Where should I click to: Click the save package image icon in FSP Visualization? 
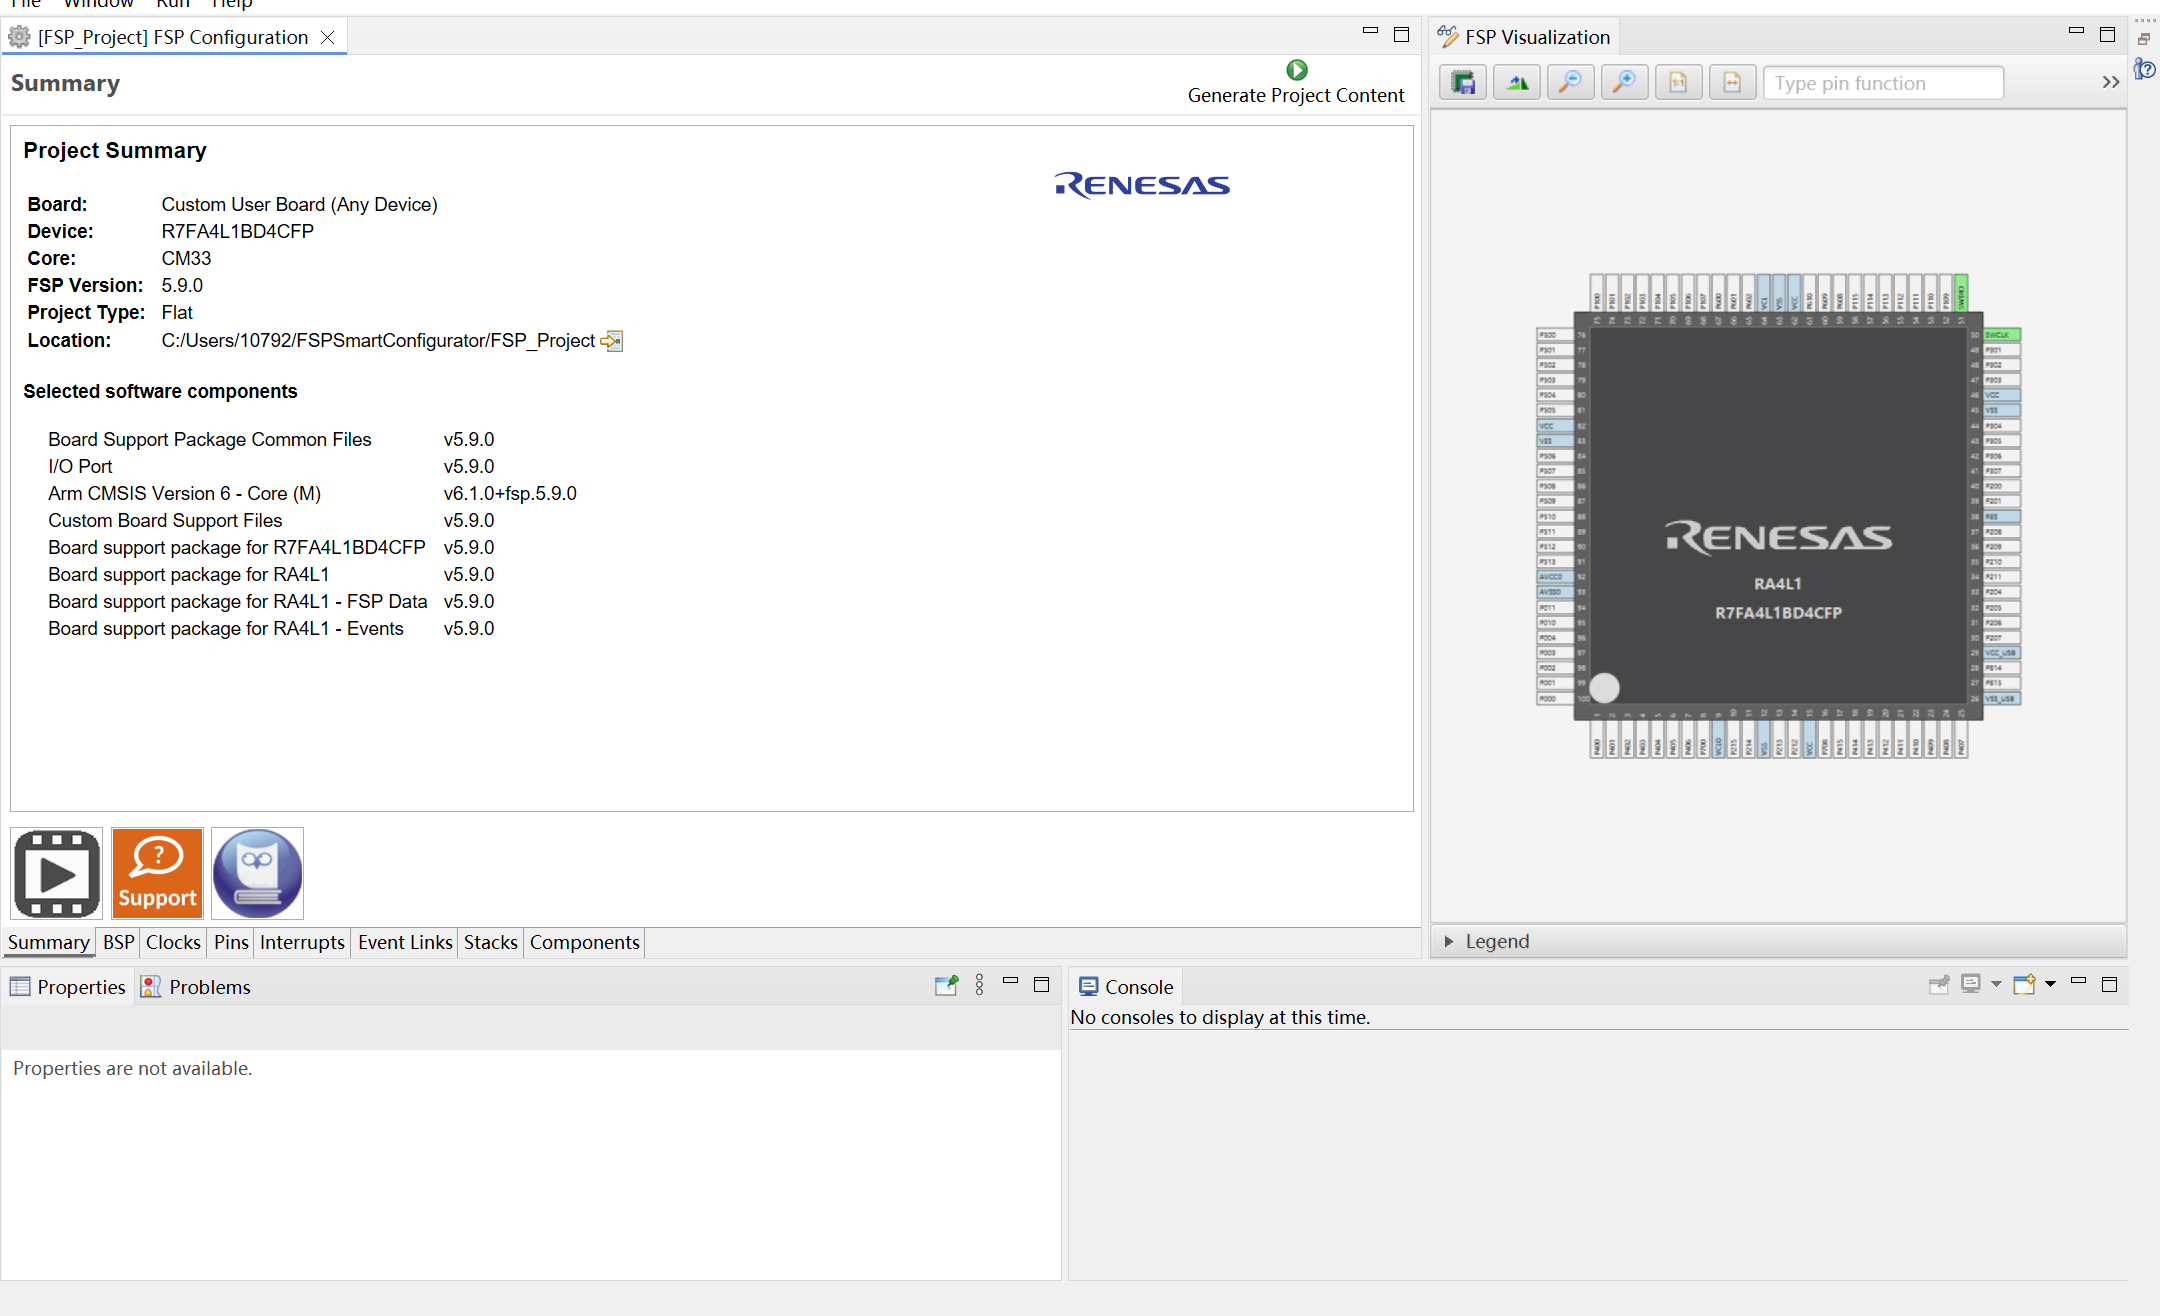pyautogui.click(x=1463, y=83)
